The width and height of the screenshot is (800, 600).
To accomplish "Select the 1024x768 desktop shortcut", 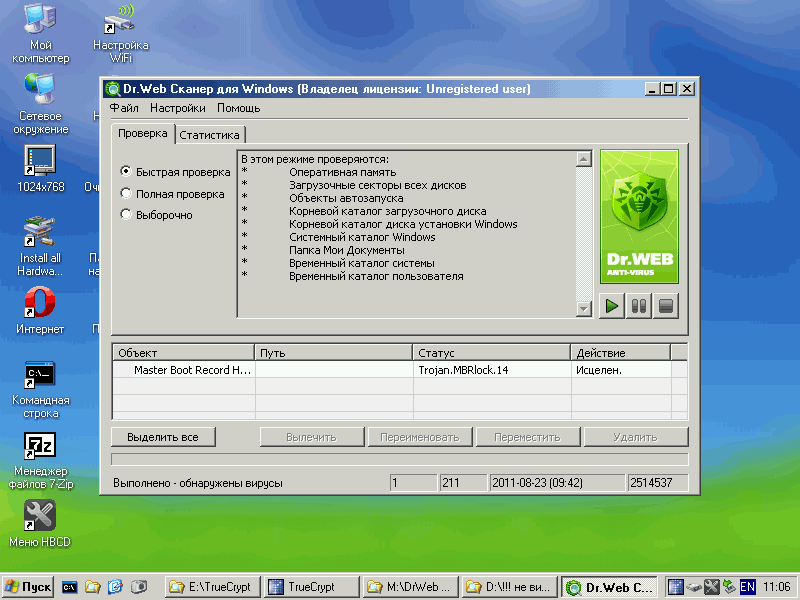I will 40,169.
